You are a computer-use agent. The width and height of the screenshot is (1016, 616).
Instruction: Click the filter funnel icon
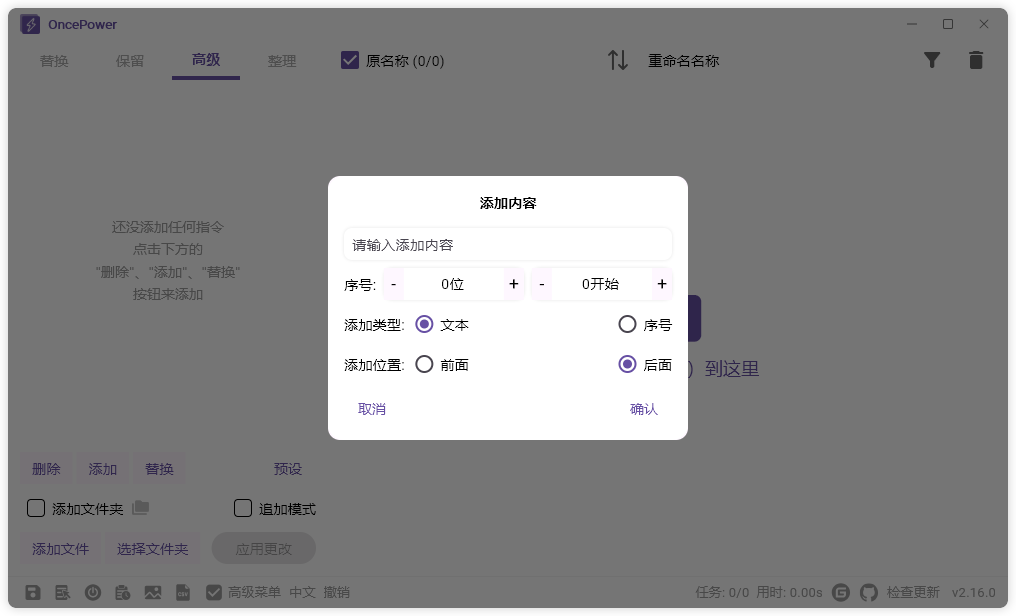pos(932,60)
